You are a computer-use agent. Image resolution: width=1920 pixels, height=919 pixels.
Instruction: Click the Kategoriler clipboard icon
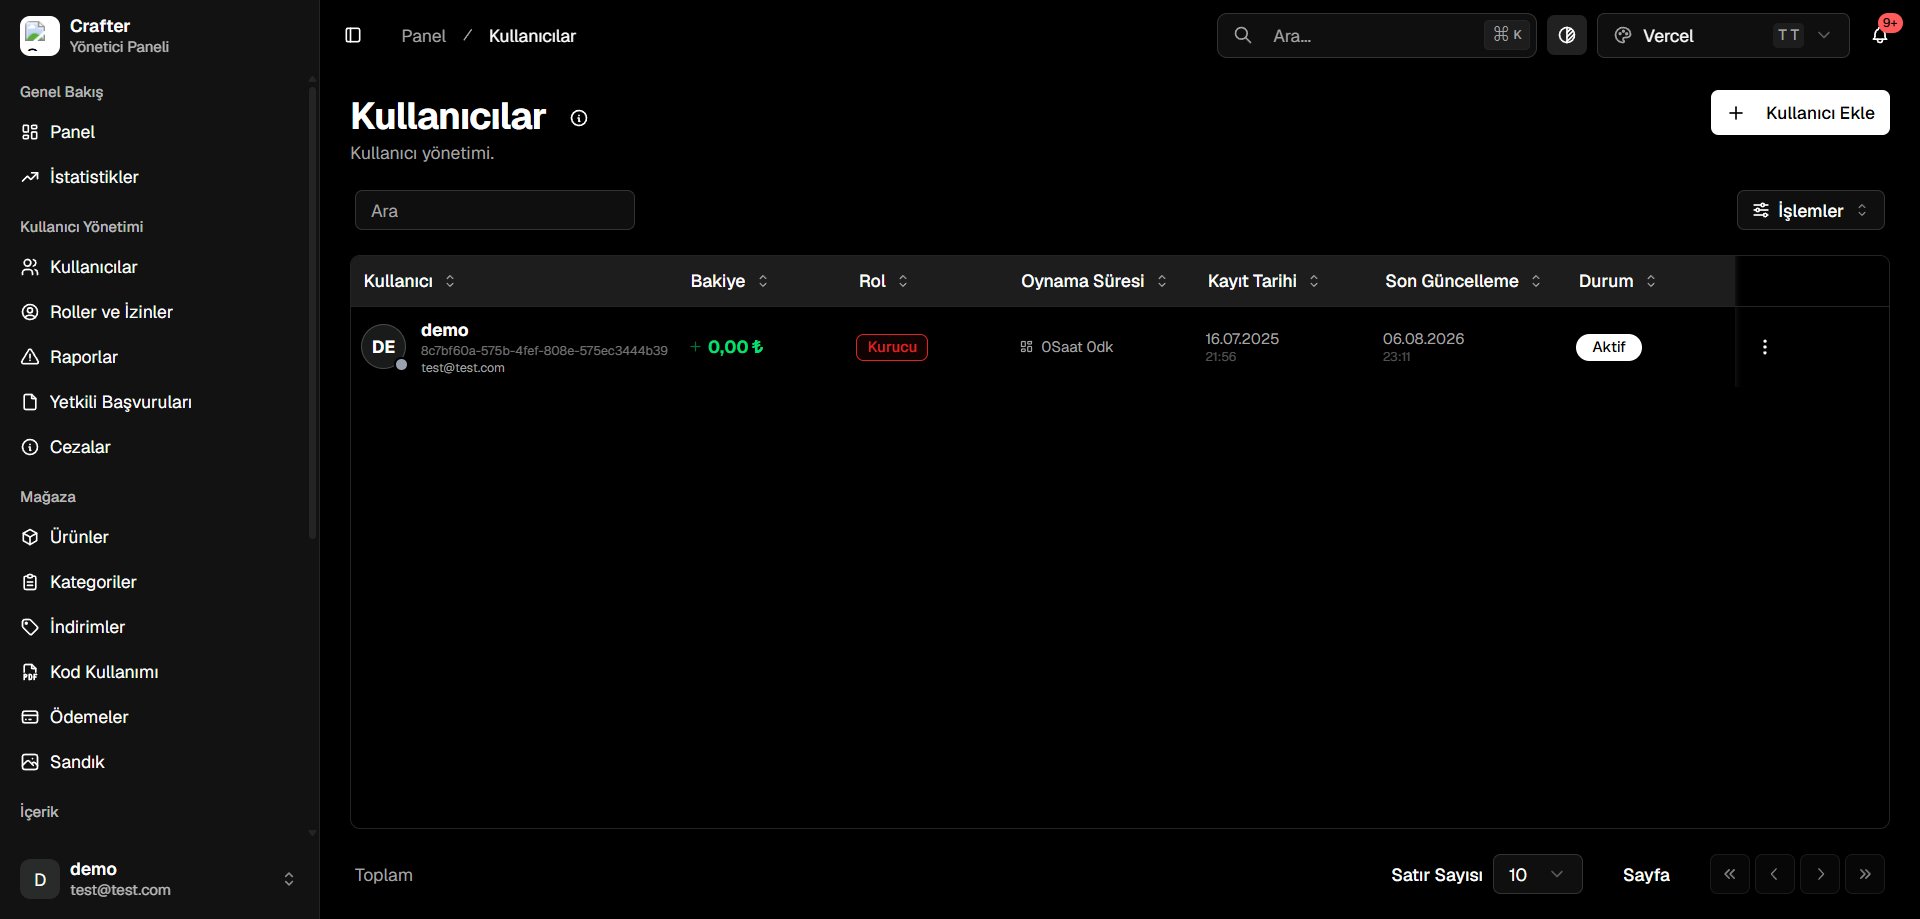click(30, 582)
